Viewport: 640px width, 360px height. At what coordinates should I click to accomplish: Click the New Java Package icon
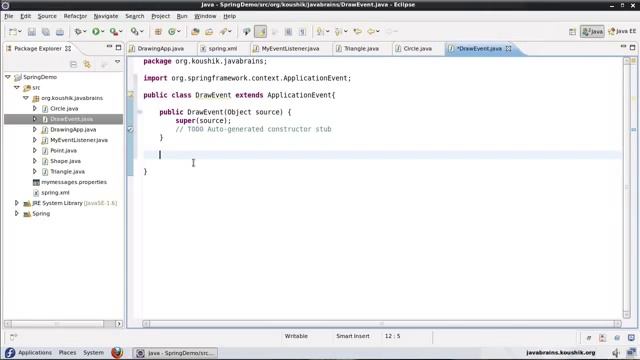[158, 31]
